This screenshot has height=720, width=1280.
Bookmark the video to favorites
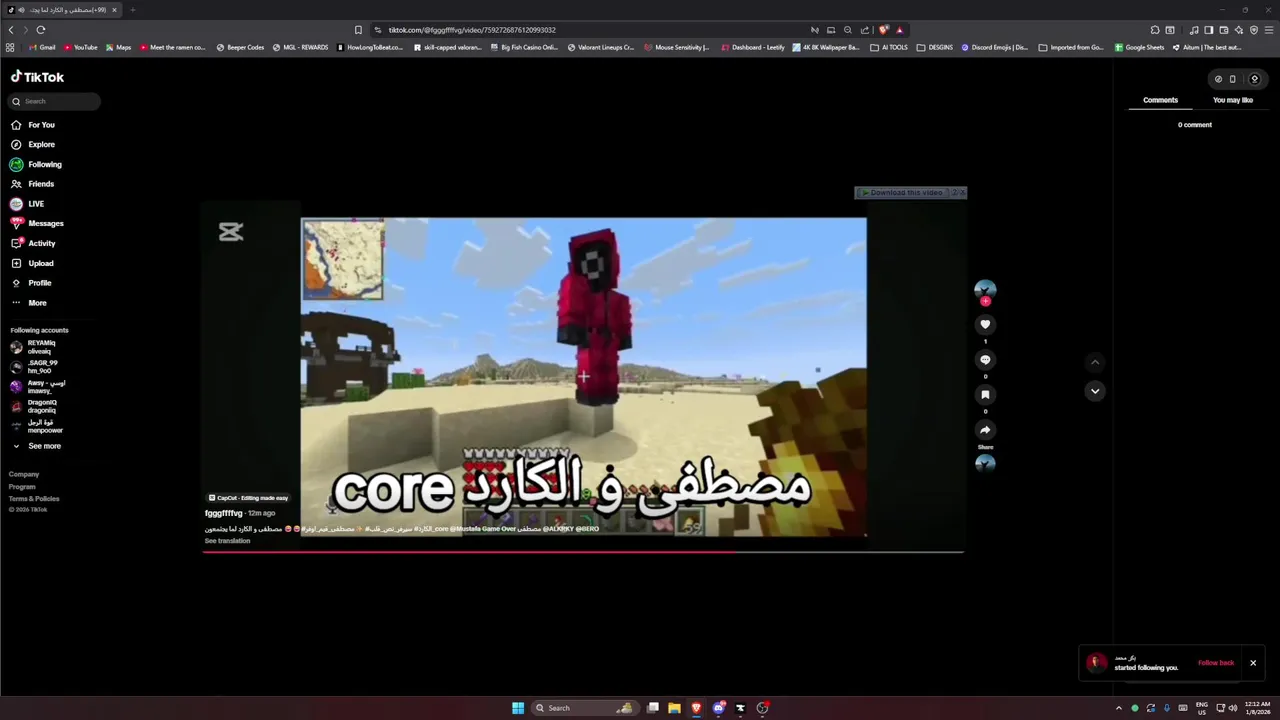point(985,395)
